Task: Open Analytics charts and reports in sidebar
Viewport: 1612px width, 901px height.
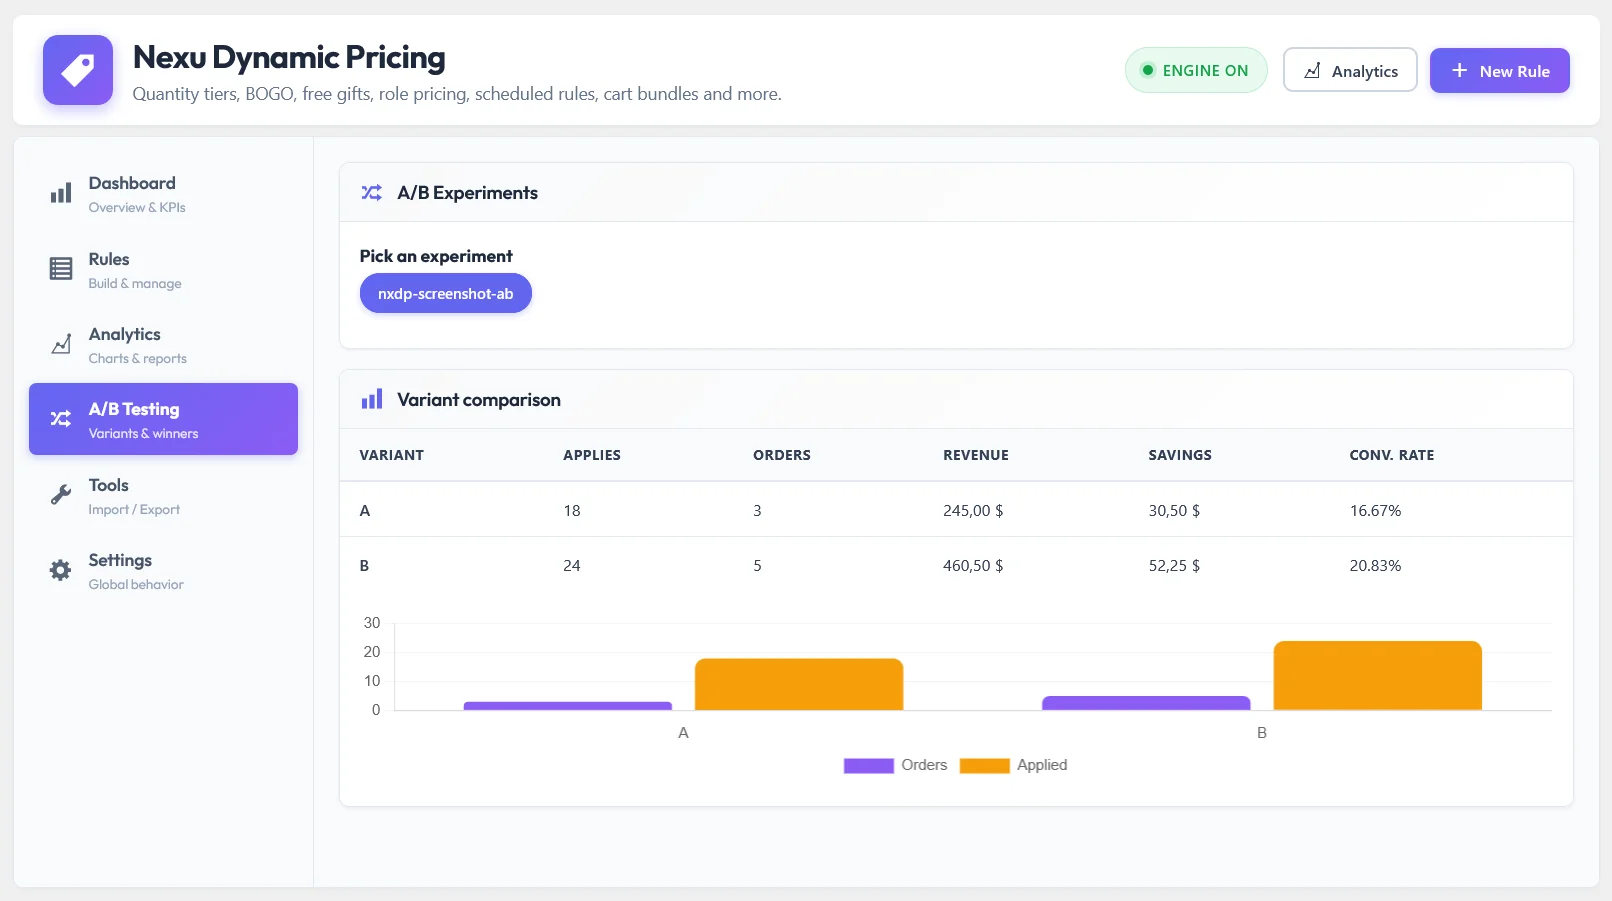Action: (x=163, y=345)
